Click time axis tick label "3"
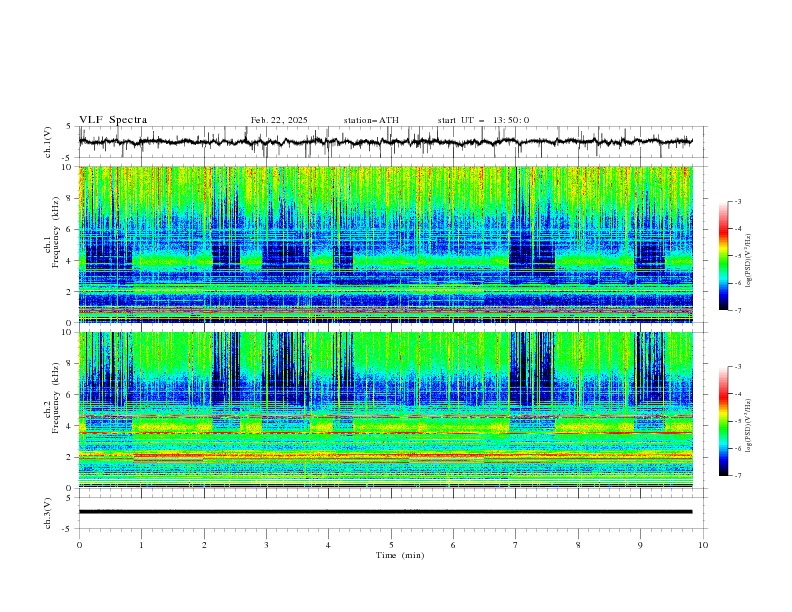The image size is (792, 612). [x=266, y=545]
